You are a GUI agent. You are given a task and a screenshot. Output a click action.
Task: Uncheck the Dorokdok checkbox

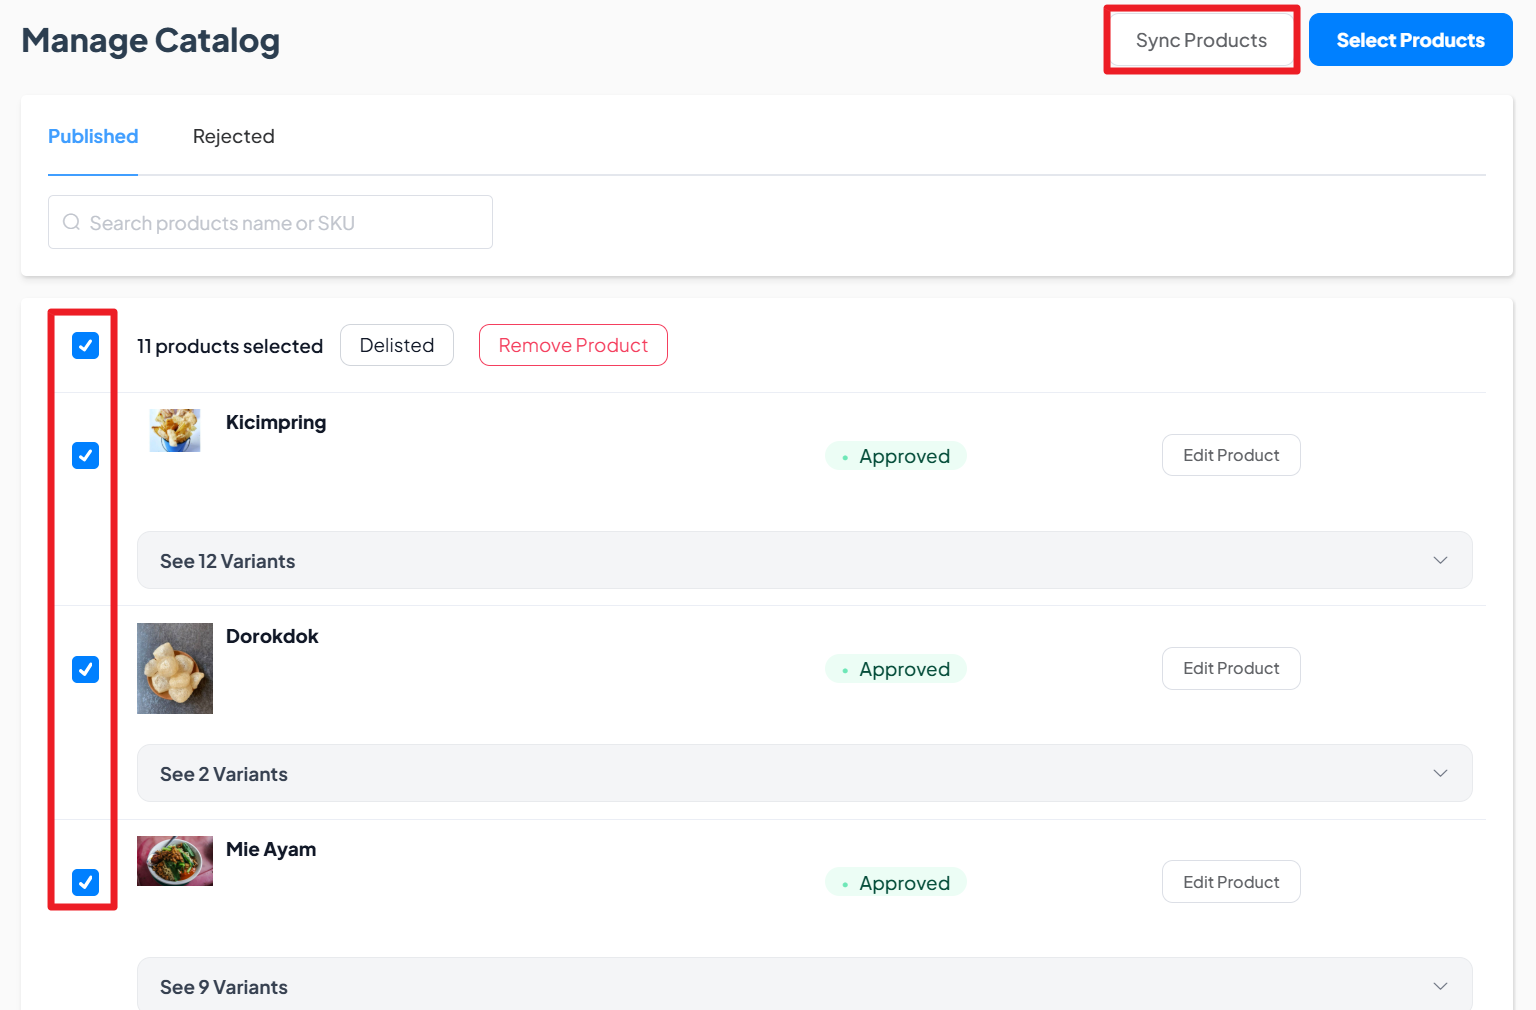coord(86,669)
